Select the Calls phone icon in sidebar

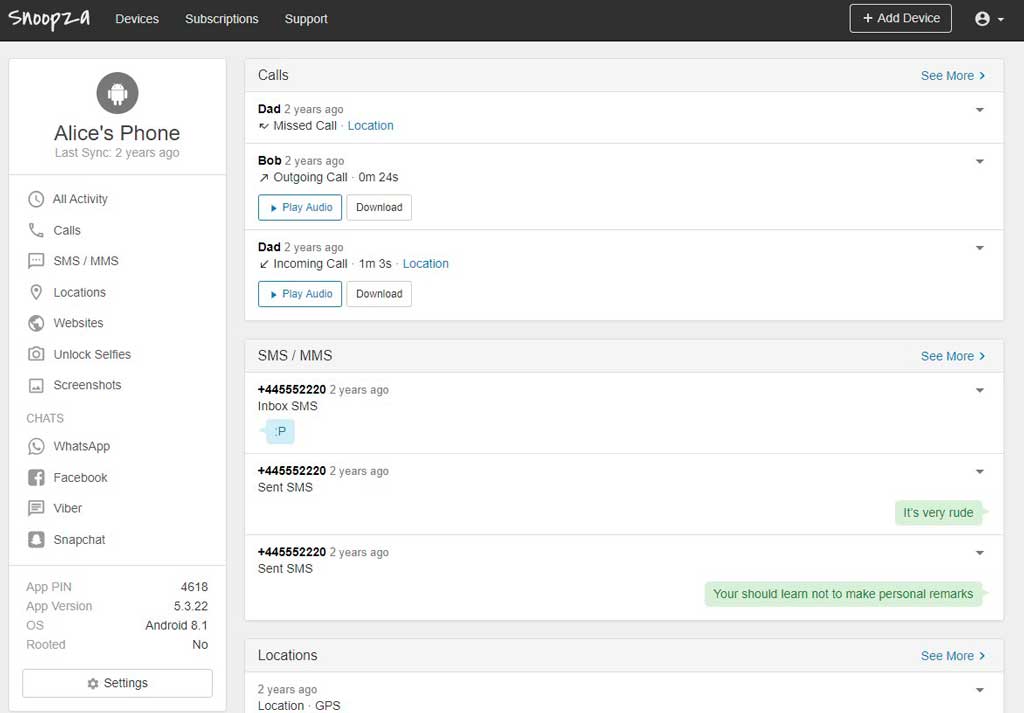coord(36,230)
